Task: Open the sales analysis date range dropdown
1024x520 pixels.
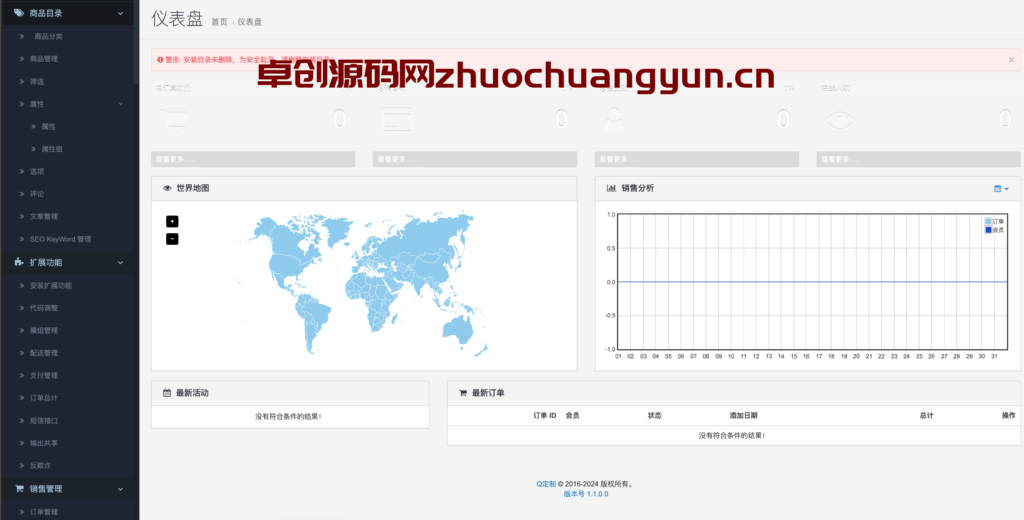Action: (x=1000, y=188)
